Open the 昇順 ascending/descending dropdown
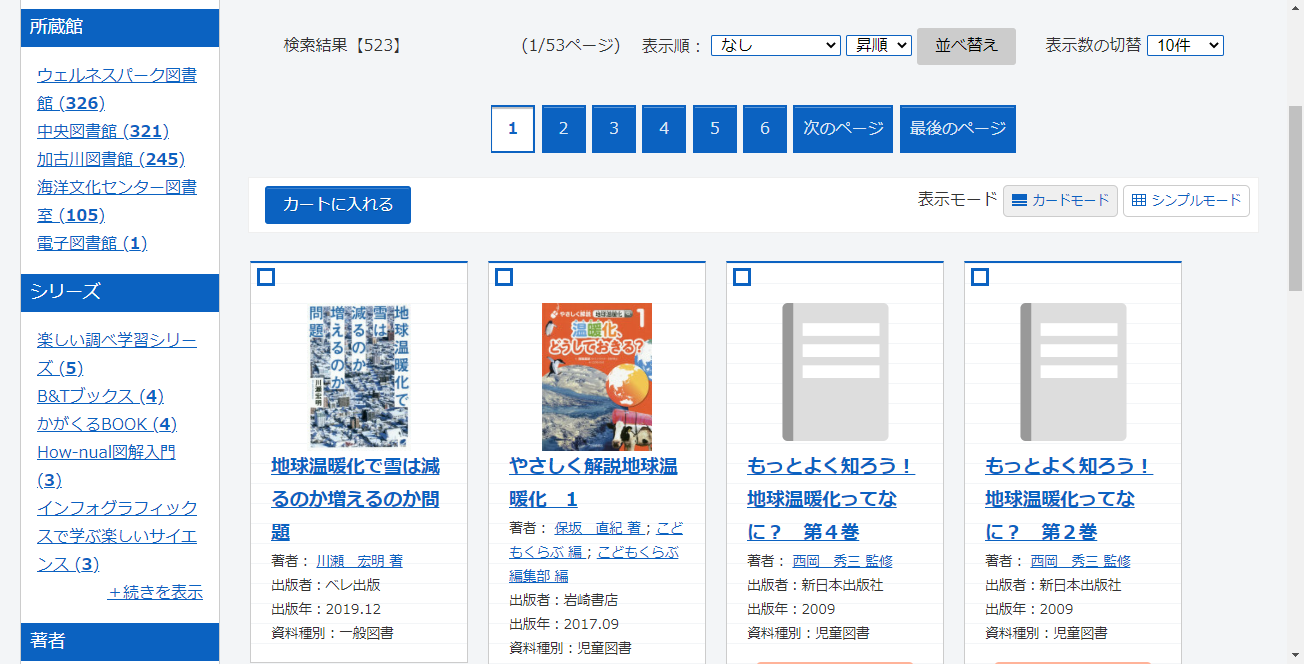 tap(878, 45)
